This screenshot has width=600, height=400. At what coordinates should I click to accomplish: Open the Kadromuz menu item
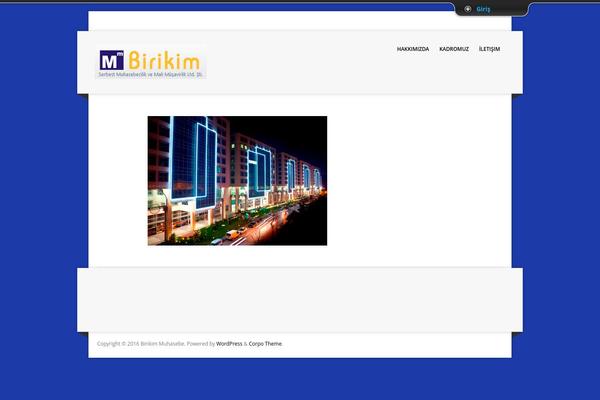(x=454, y=49)
